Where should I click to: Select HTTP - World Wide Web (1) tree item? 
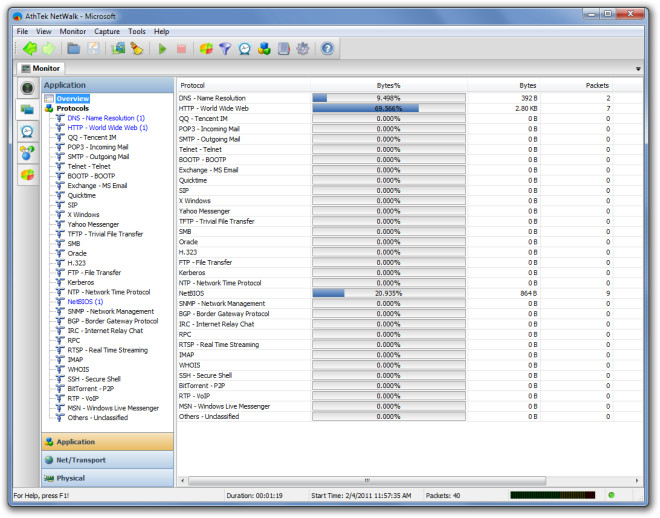coord(108,128)
